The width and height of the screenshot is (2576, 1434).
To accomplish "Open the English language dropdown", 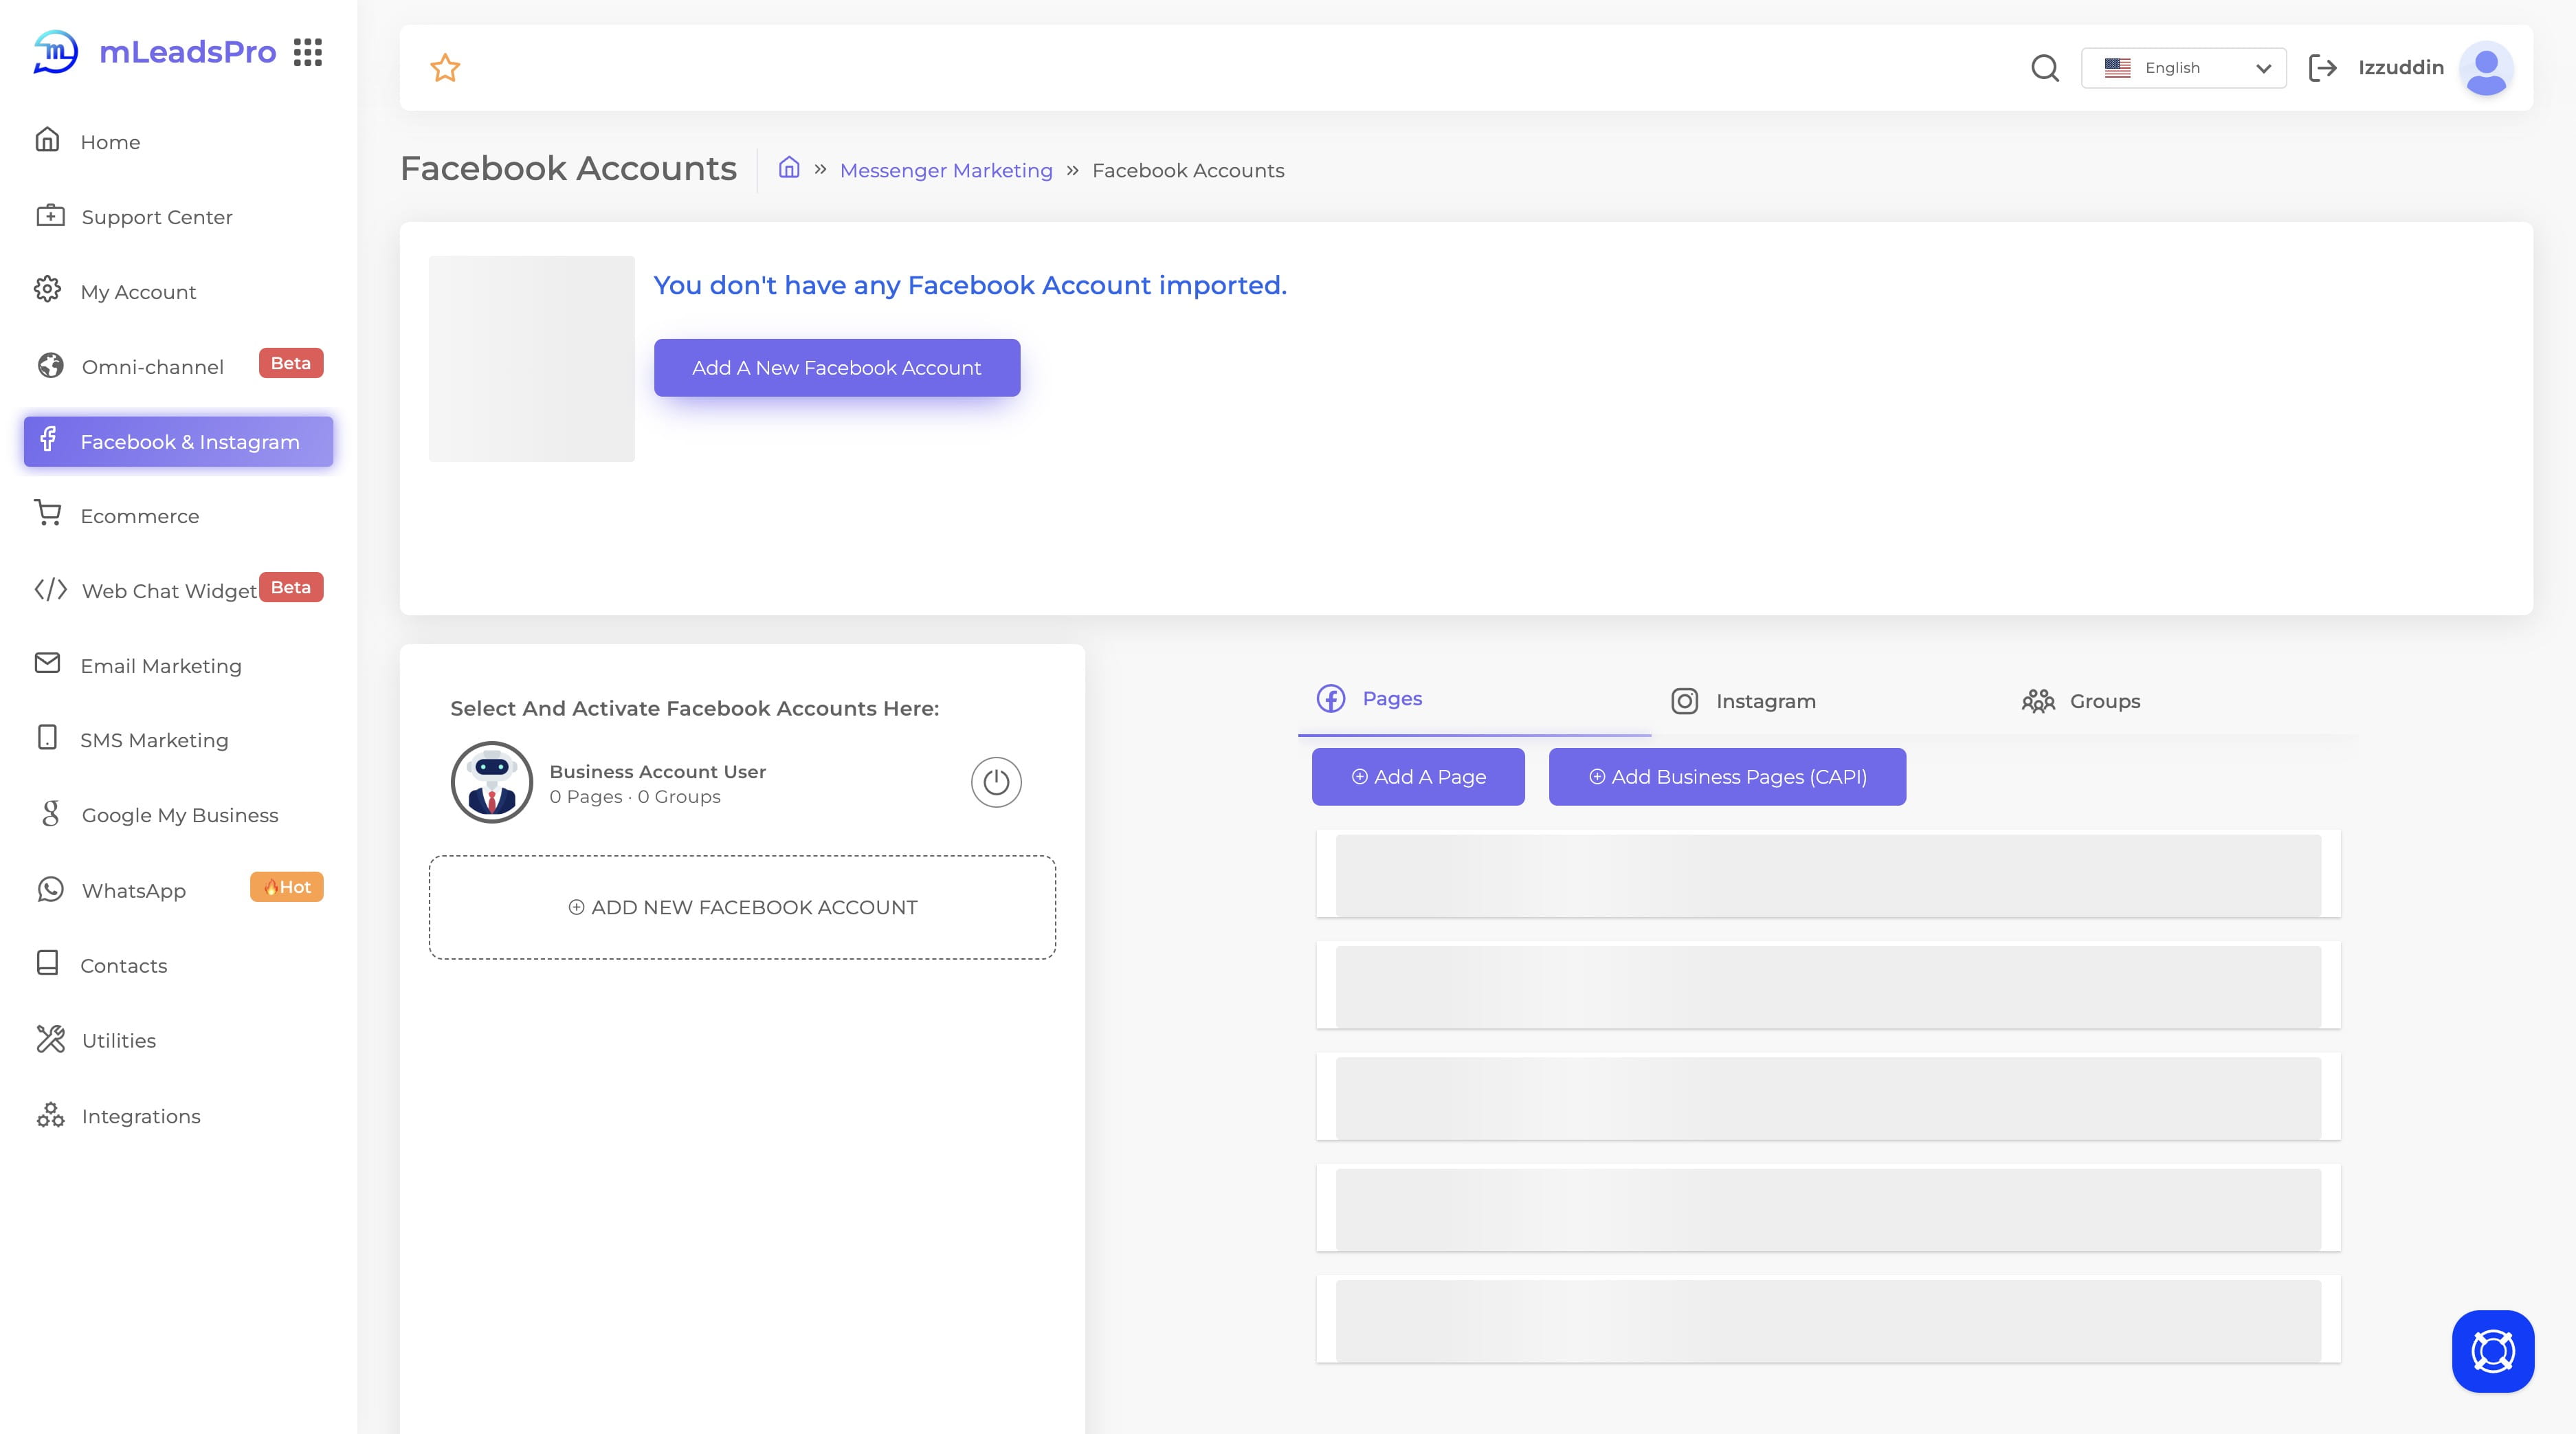I will click(2184, 68).
